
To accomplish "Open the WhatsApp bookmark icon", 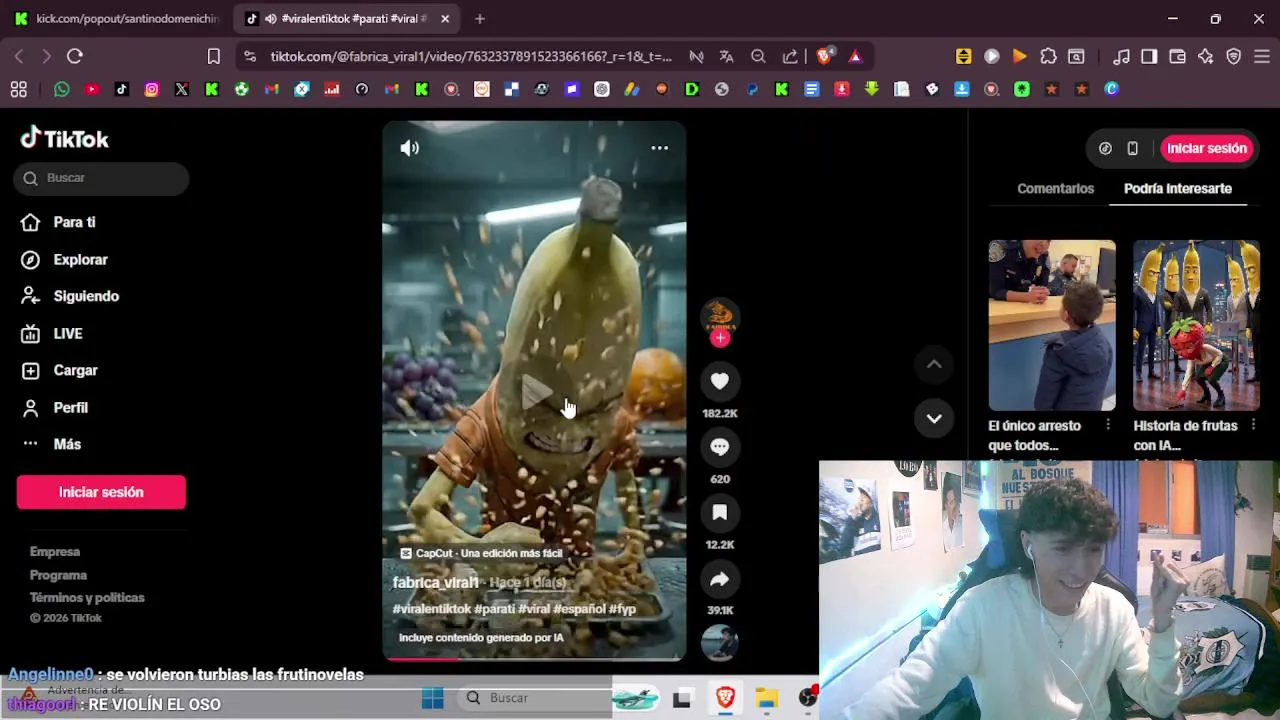I will pos(62,89).
